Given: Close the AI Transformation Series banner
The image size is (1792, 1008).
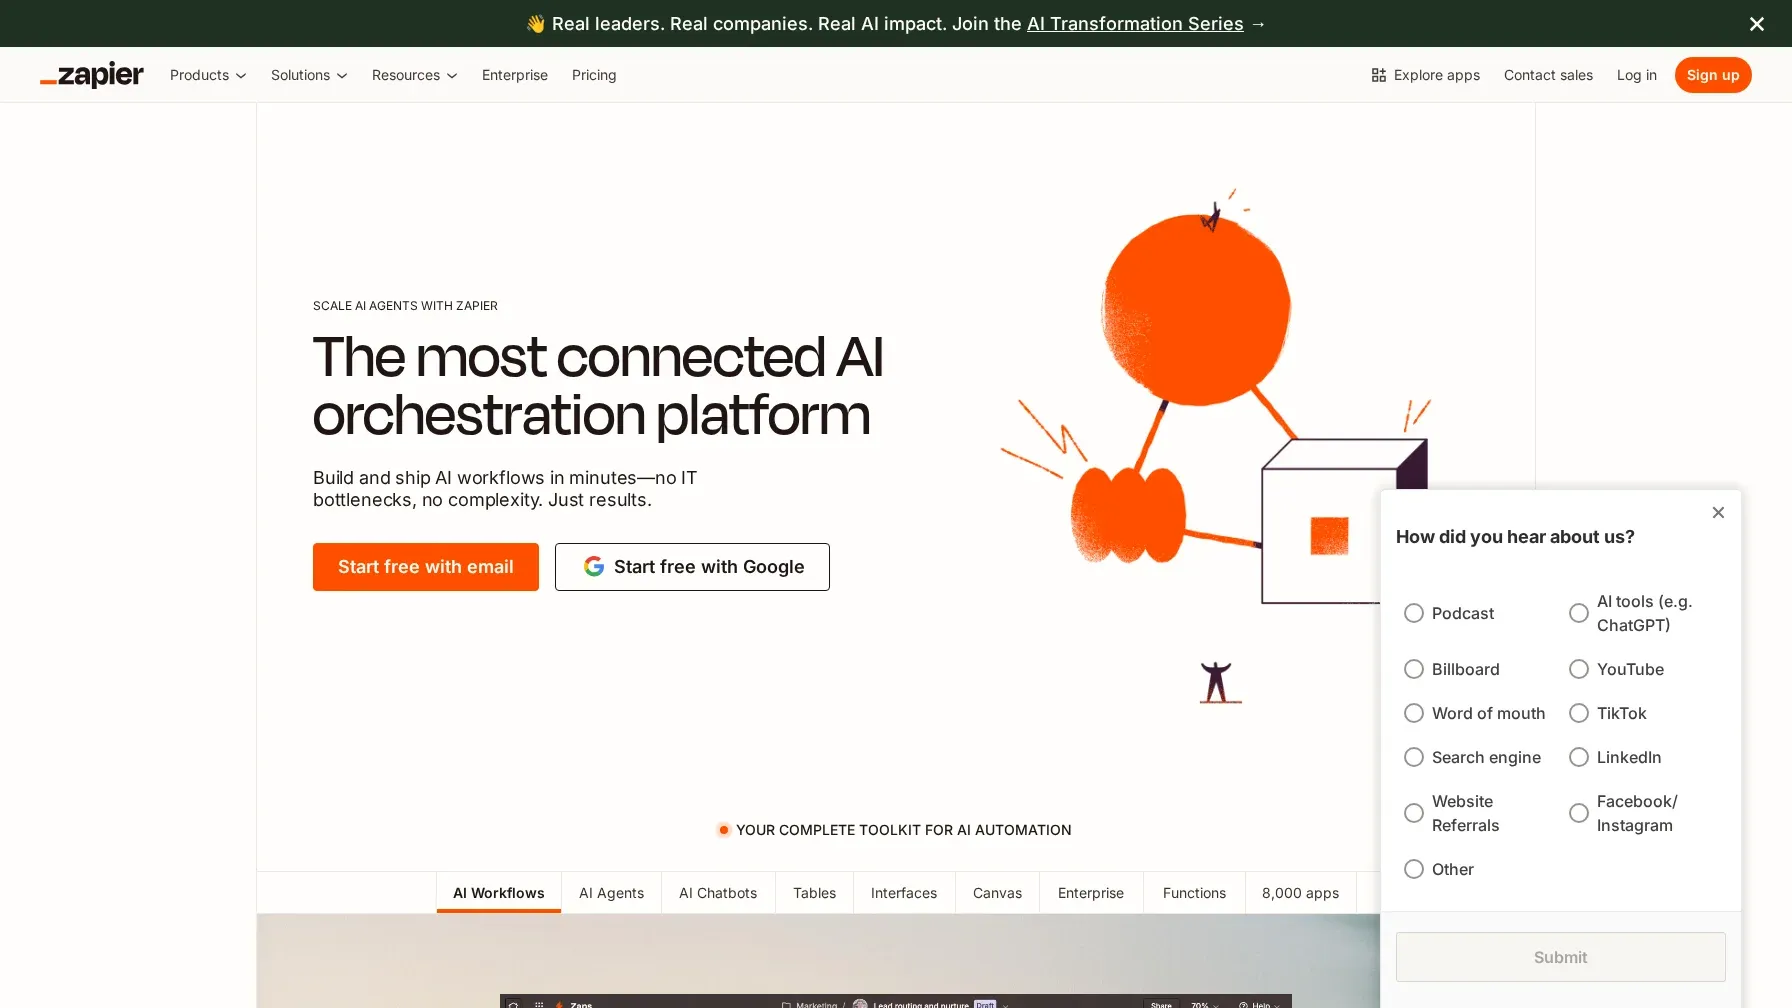Looking at the screenshot, I should tap(1756, 24).
